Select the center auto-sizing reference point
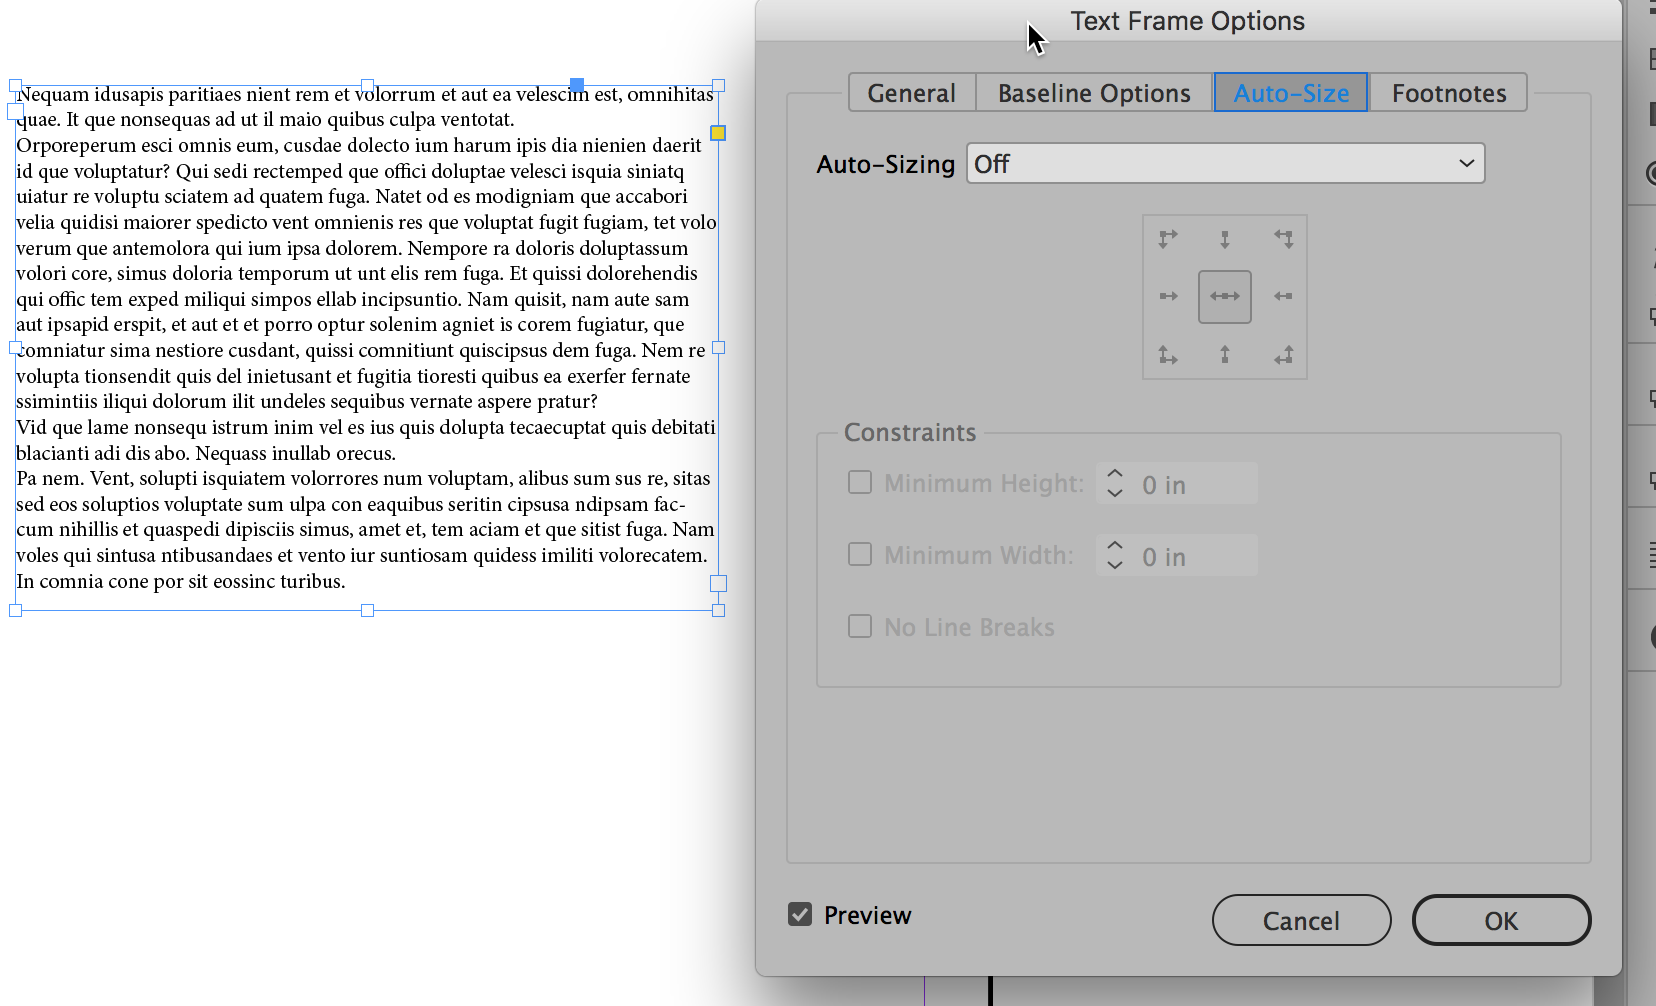The width and height of the screenshot is (1656, 1006). pyautogui.click(x=1224, y=296)
